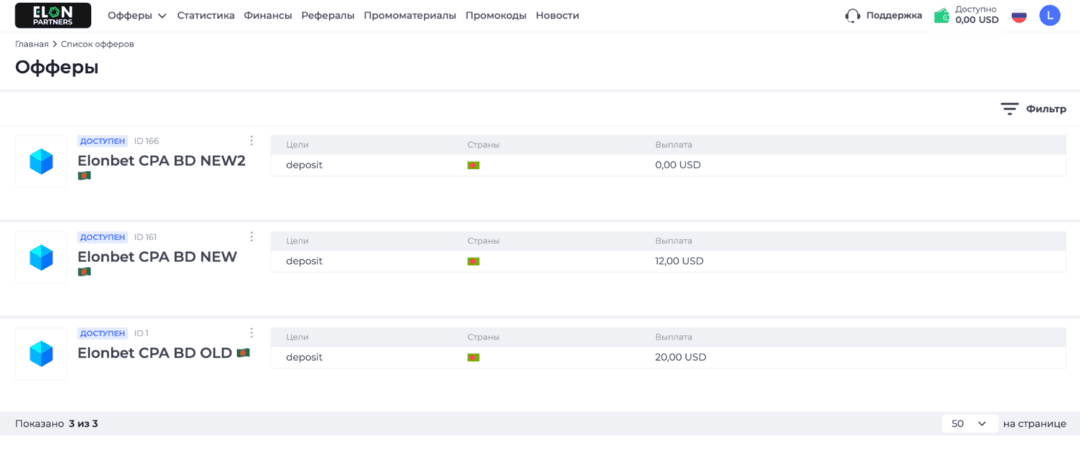This screenshot has height=476, width=1080.
Task: Click ДОСТУПЕН badge of ID 166
Action: [103, 141]
